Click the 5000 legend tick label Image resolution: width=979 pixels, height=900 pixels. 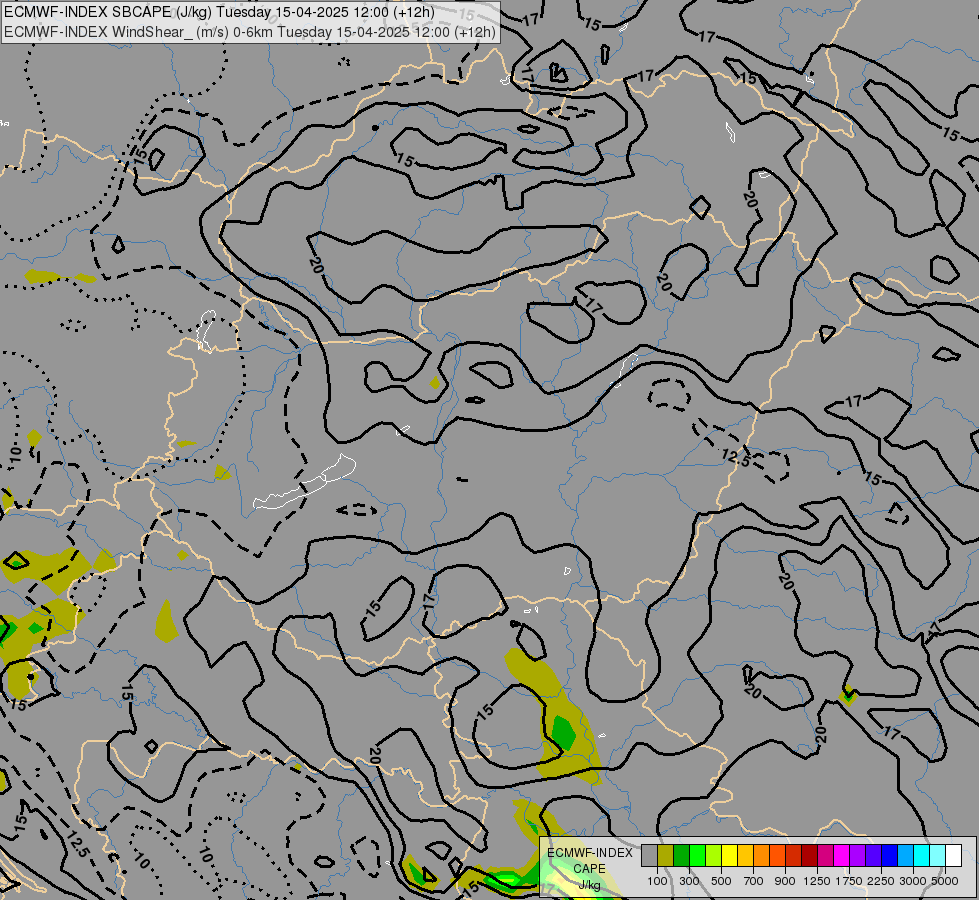(945, 881)
